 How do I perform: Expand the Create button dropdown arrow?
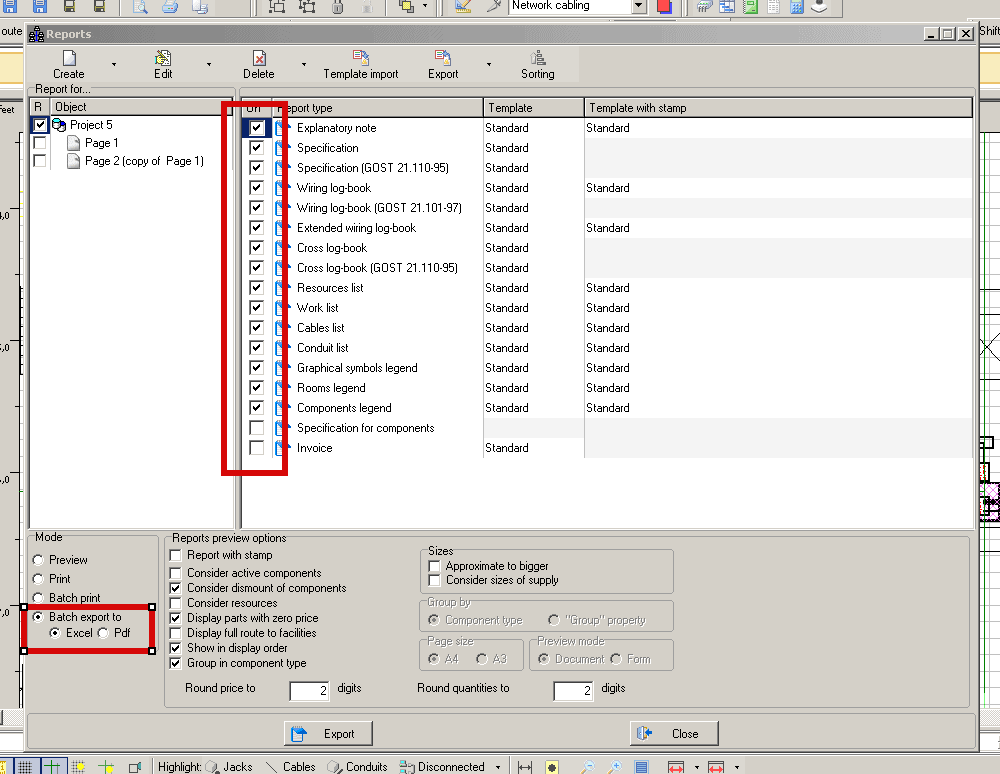[x=114, y=65]
